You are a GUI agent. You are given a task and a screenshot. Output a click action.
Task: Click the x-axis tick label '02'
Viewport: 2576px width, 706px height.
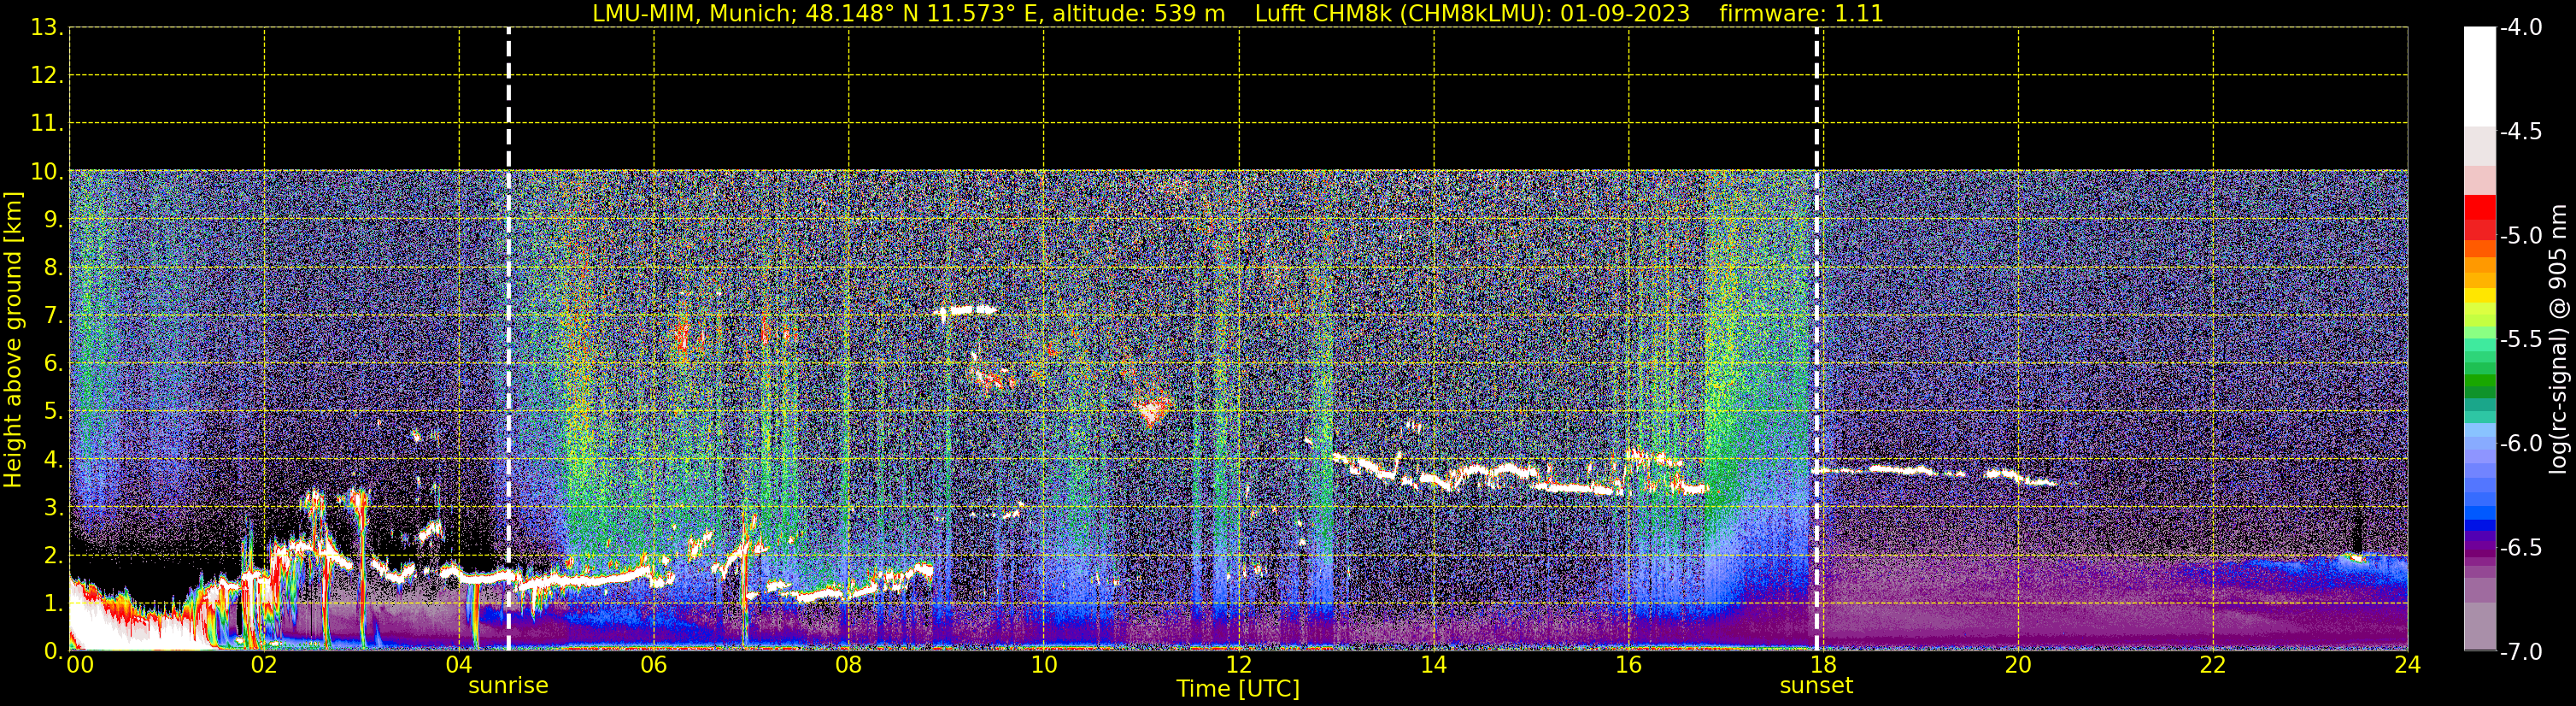(x=263, y=665)
